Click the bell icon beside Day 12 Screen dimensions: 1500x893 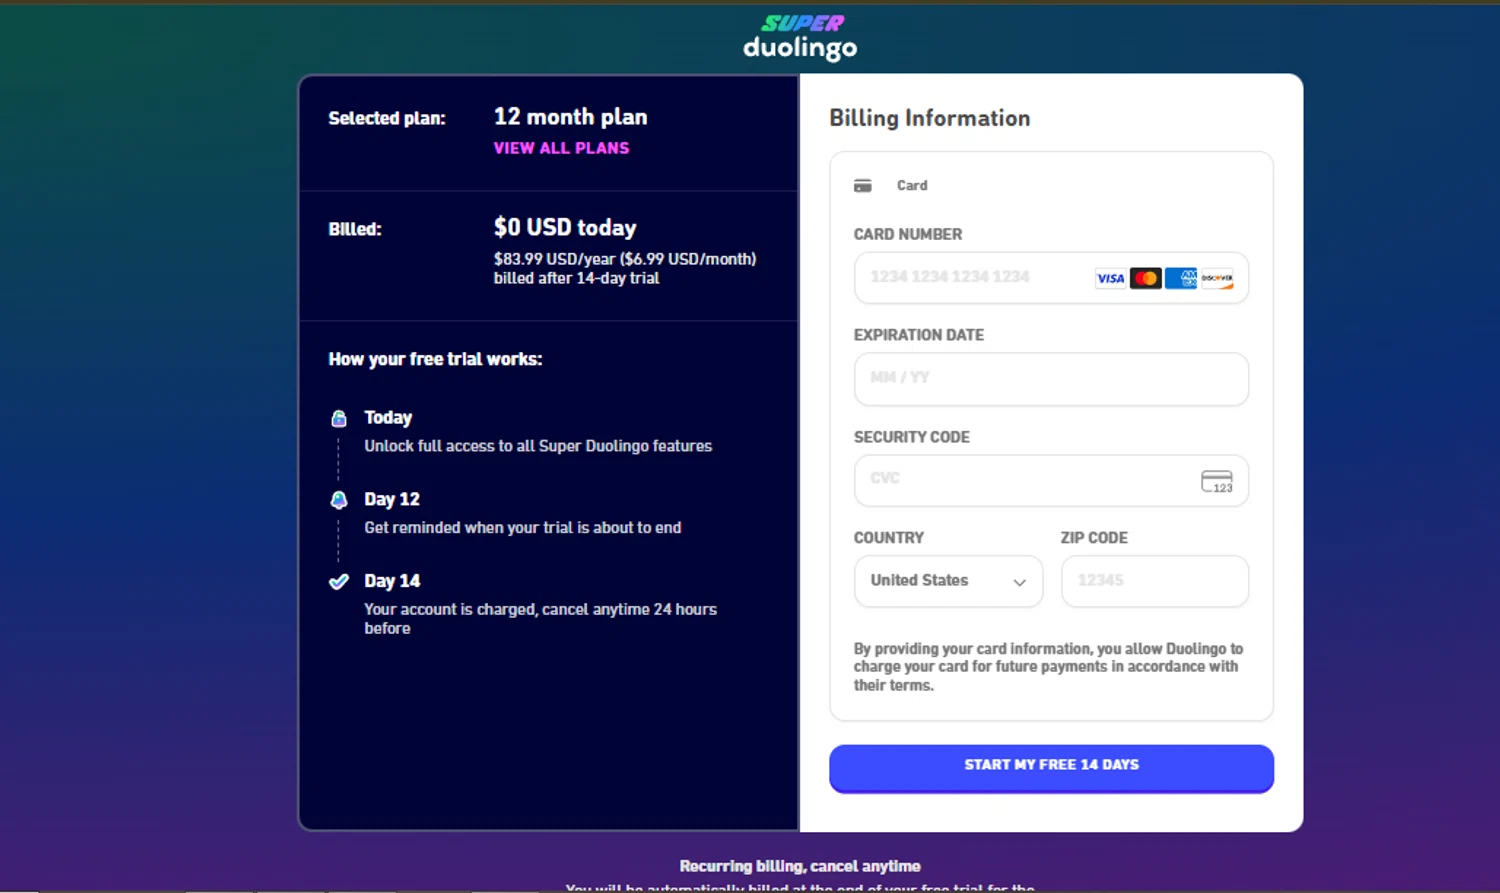point(339,500)
